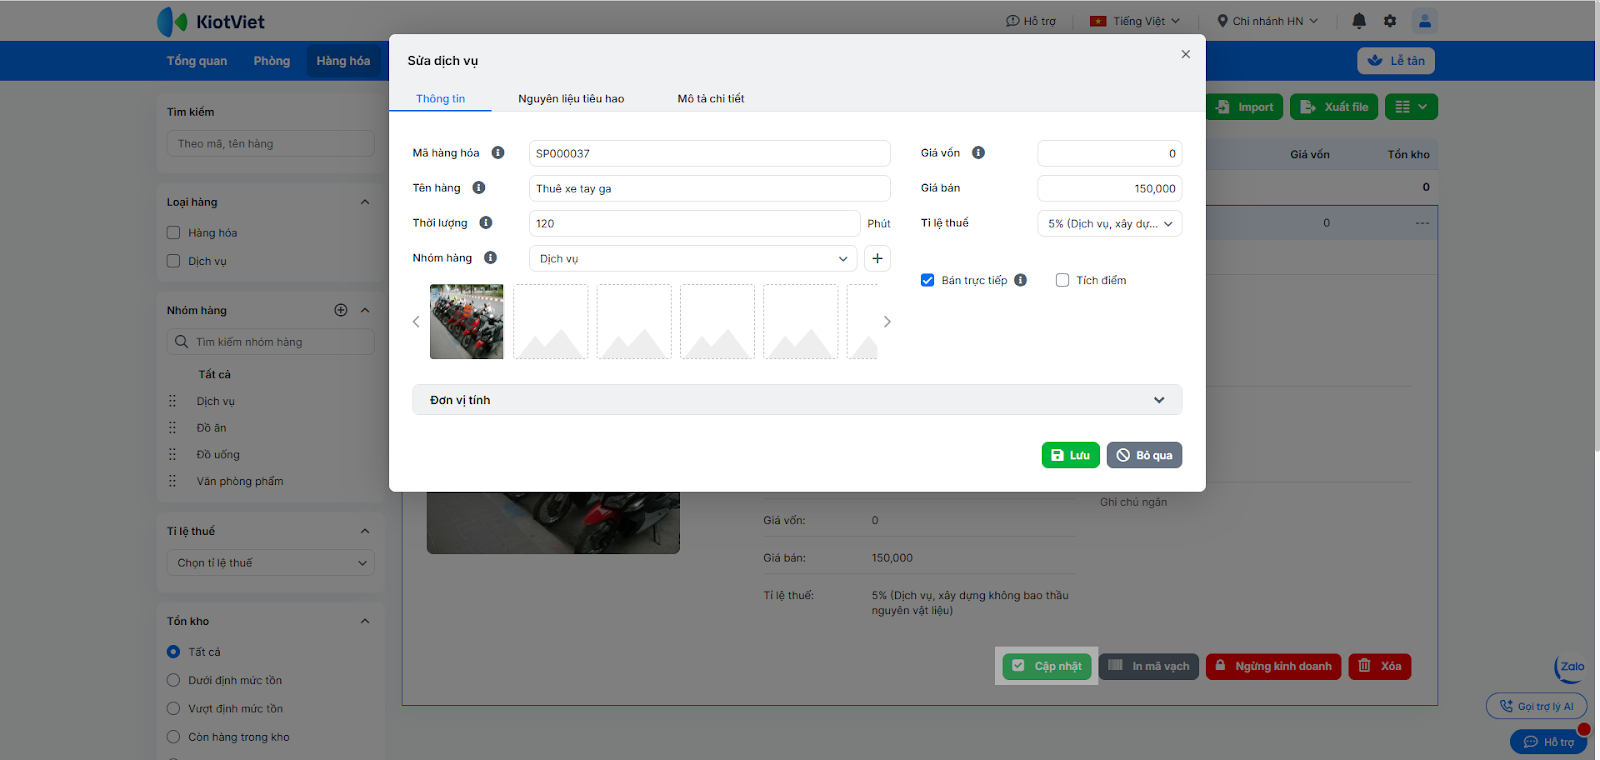This screenshot has width=1600, height=760.
Task: Select Tất cả inventory radio button
Action: [174, 652]
